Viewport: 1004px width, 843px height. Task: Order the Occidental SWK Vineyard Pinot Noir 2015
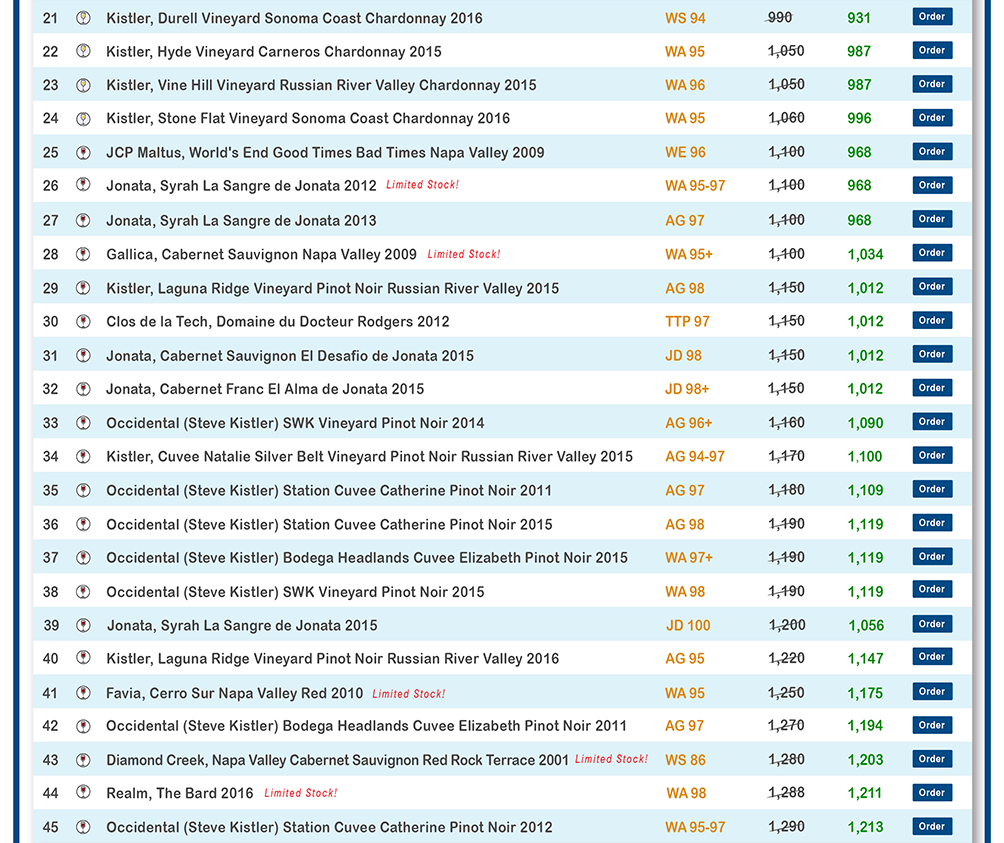[932, 590]
